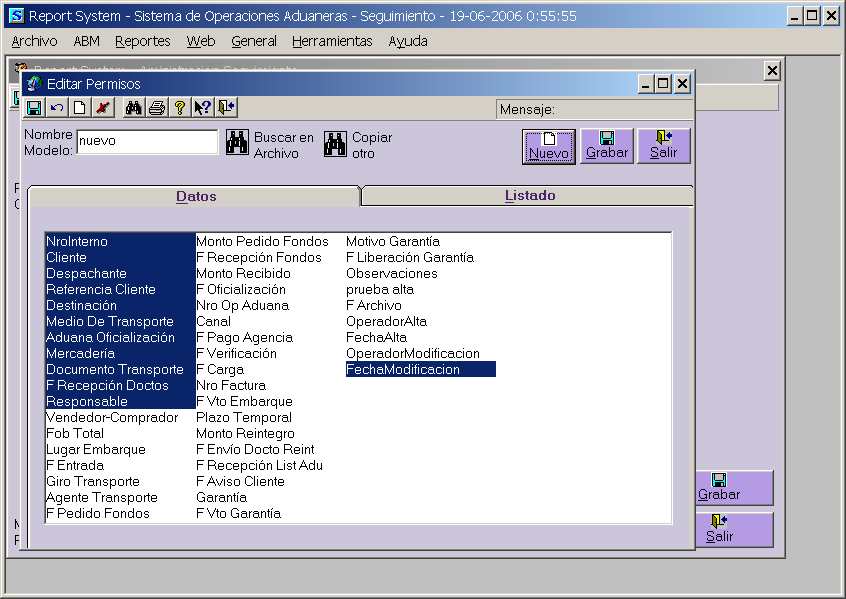Open the General menu
Screen dimensions: 846x599
coord(254,41)
